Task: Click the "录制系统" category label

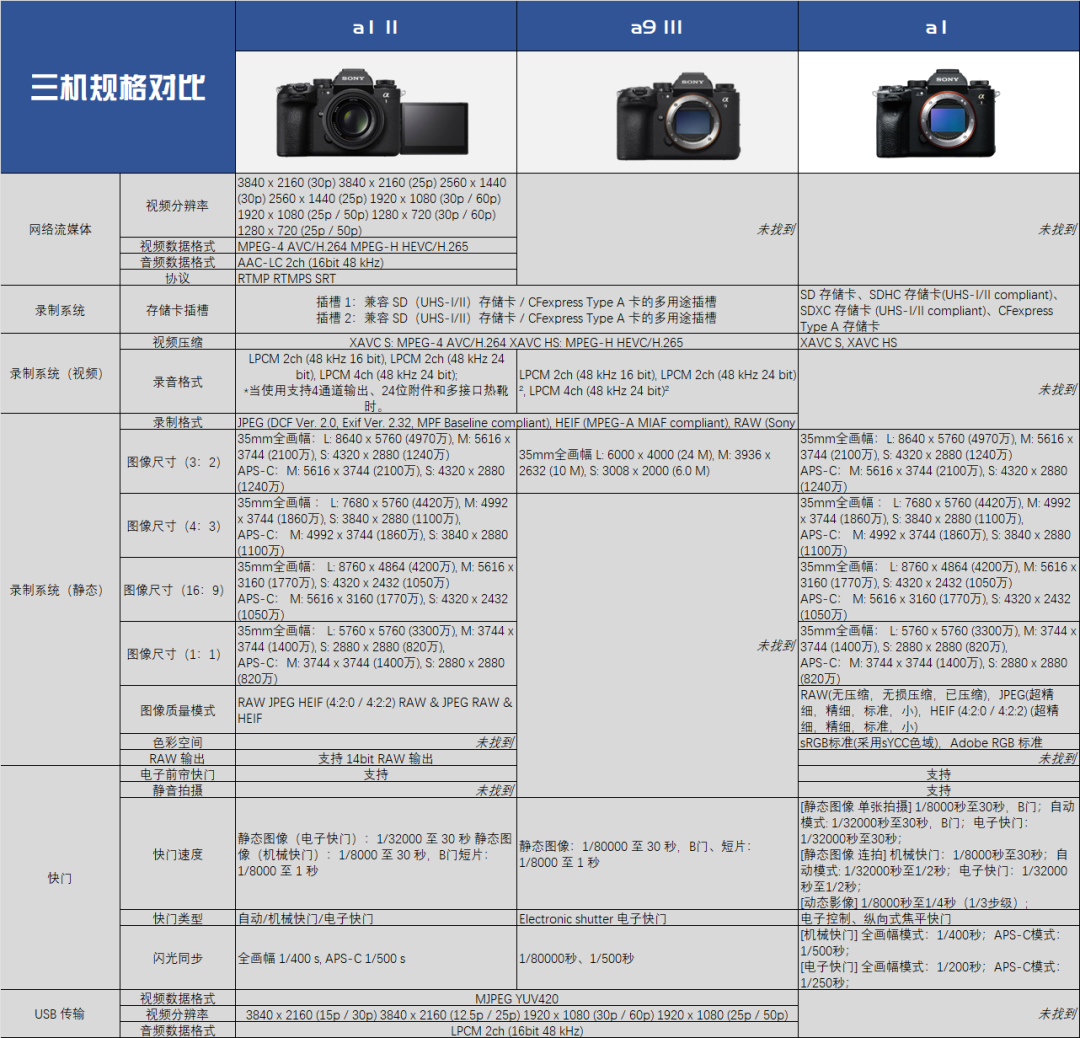Action: (60, 310)
